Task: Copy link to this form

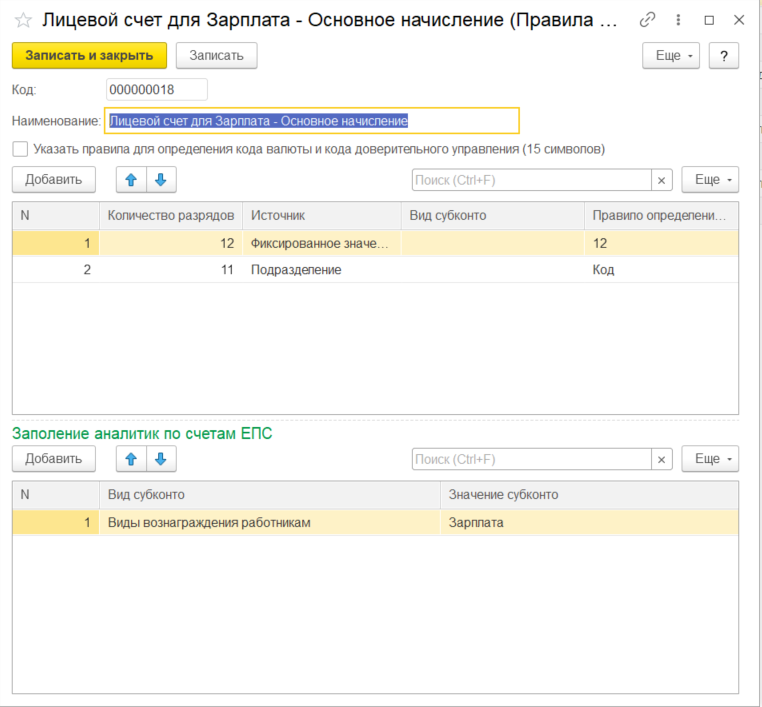Action: click(648, 20)
